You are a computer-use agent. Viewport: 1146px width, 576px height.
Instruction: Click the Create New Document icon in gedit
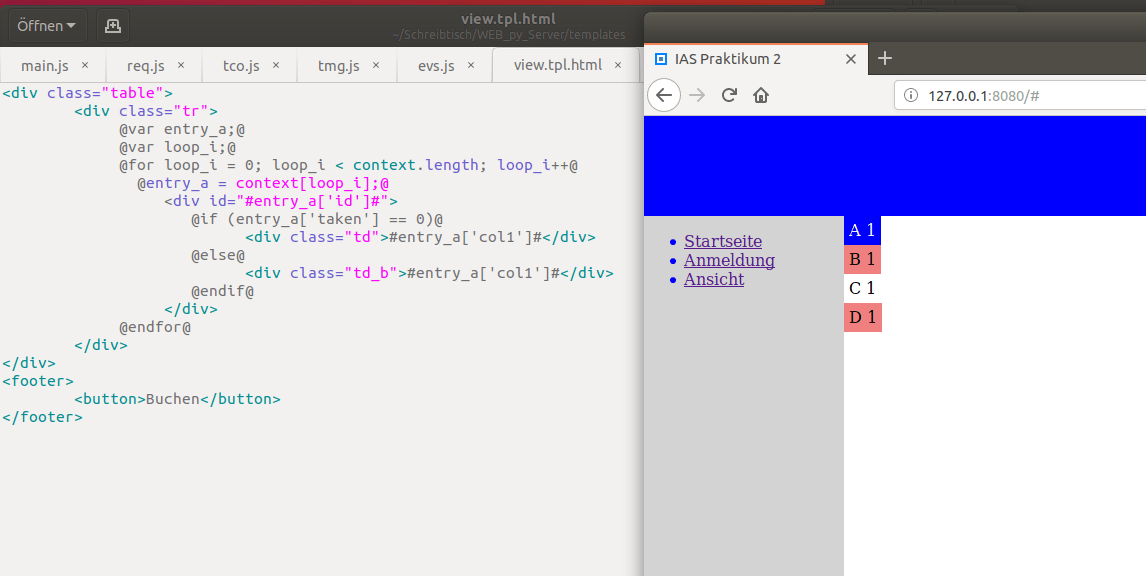pyautogui.click(x=111, y=25)
